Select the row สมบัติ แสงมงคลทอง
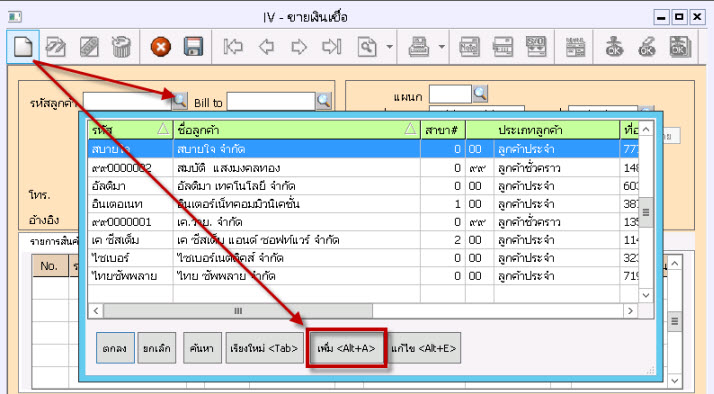714x394 pixels. point(363,168)
